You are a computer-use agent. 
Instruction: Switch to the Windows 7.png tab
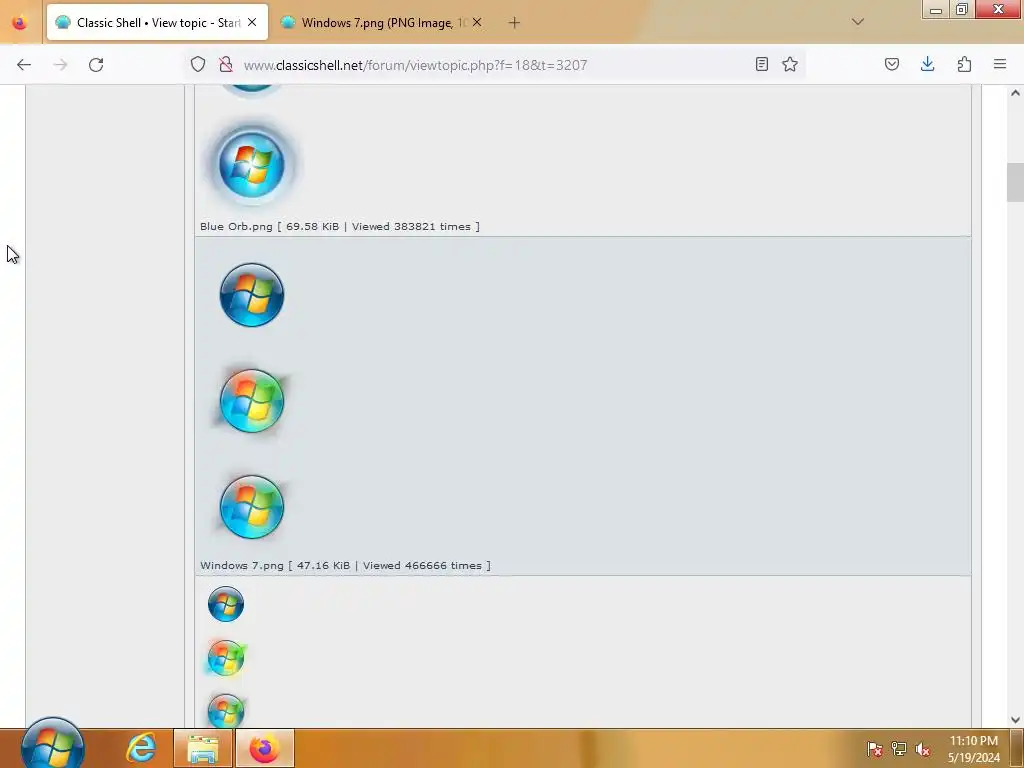click(381, 22)
